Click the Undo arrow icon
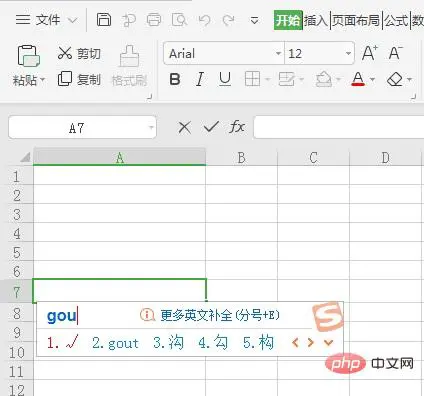This screenshot has width=424, height=396. pos(204,20)
